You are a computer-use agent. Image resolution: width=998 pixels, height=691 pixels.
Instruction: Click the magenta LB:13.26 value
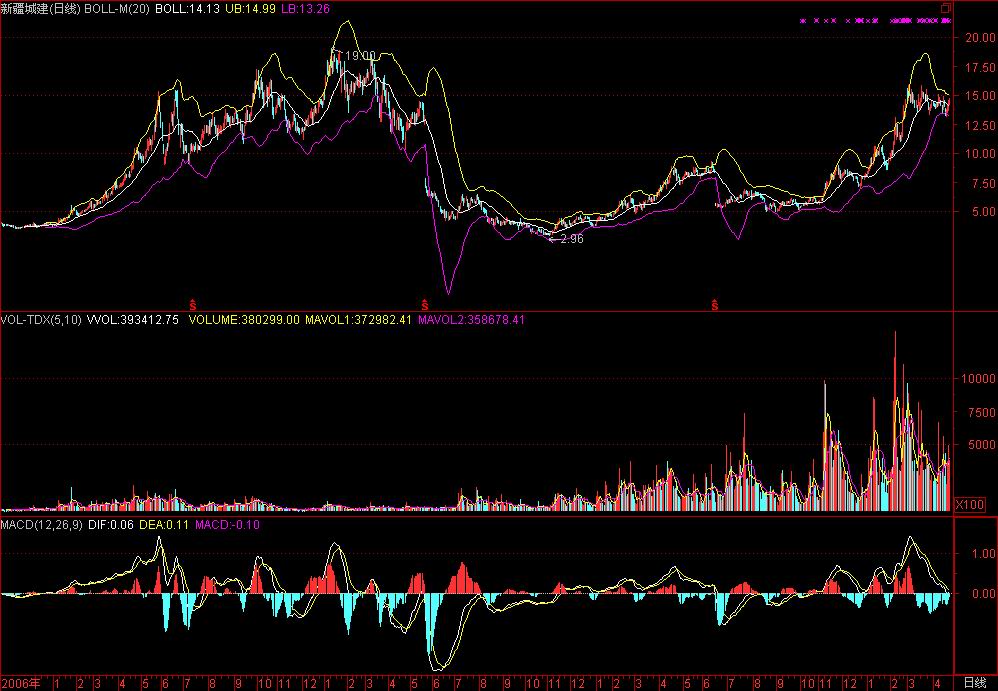305,10
